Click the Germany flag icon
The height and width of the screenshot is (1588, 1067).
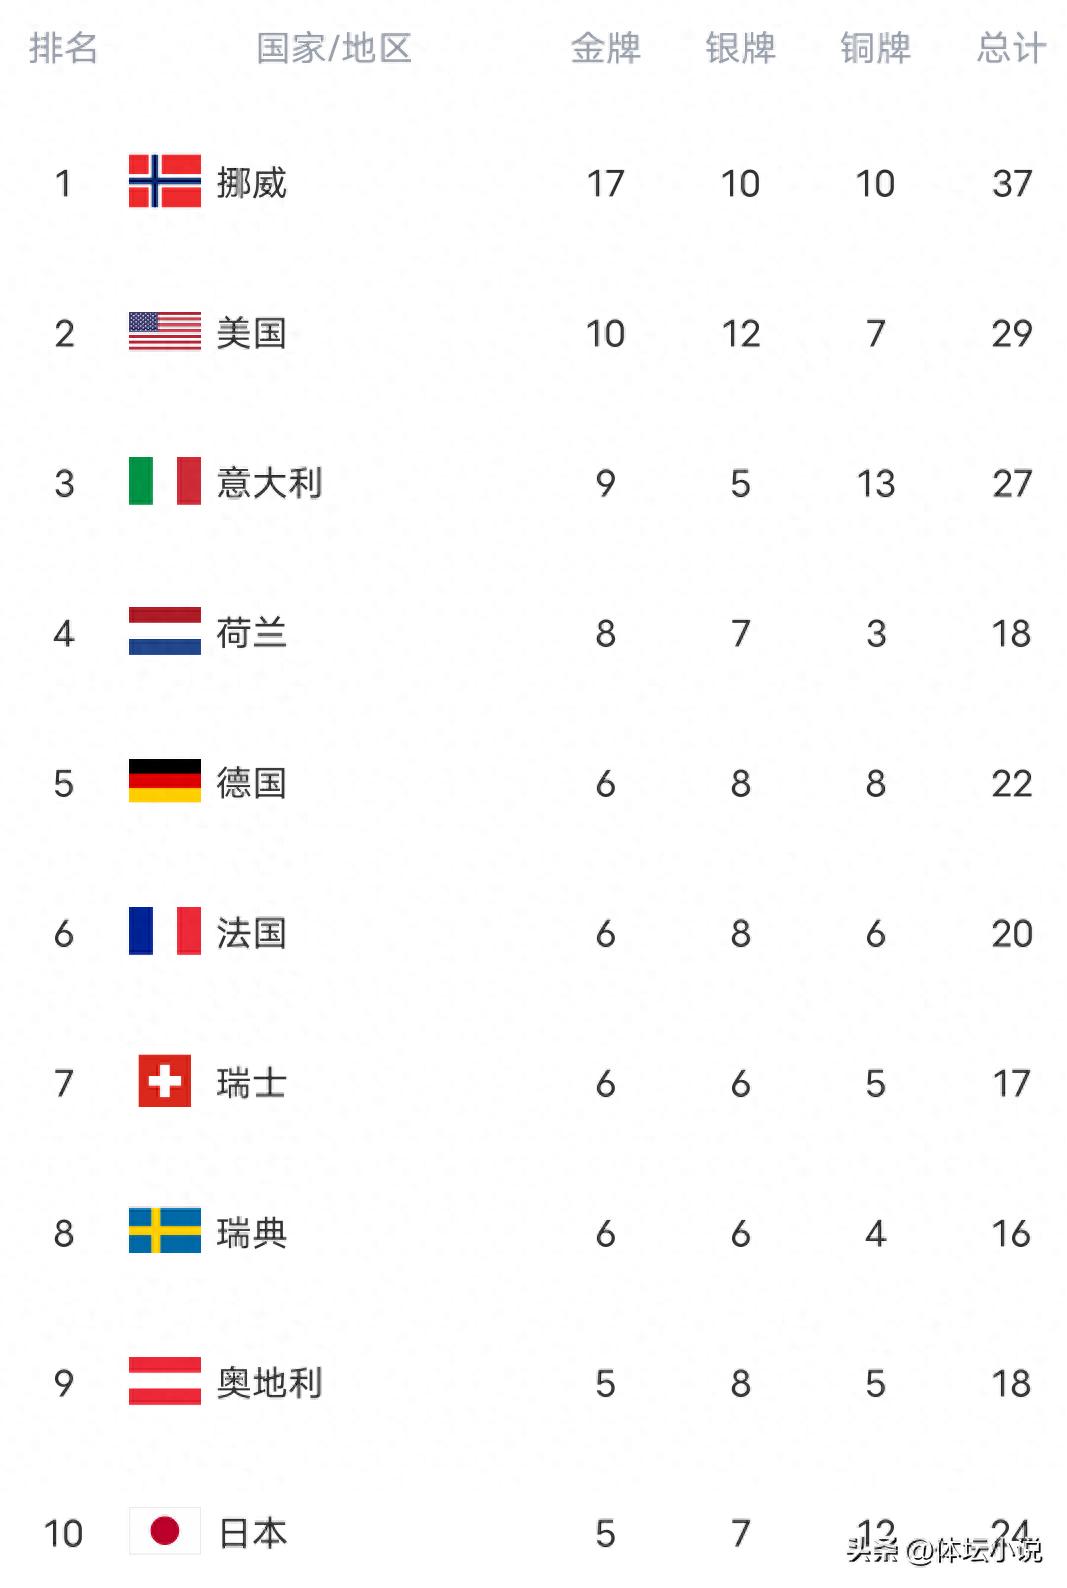coord(165,782)
